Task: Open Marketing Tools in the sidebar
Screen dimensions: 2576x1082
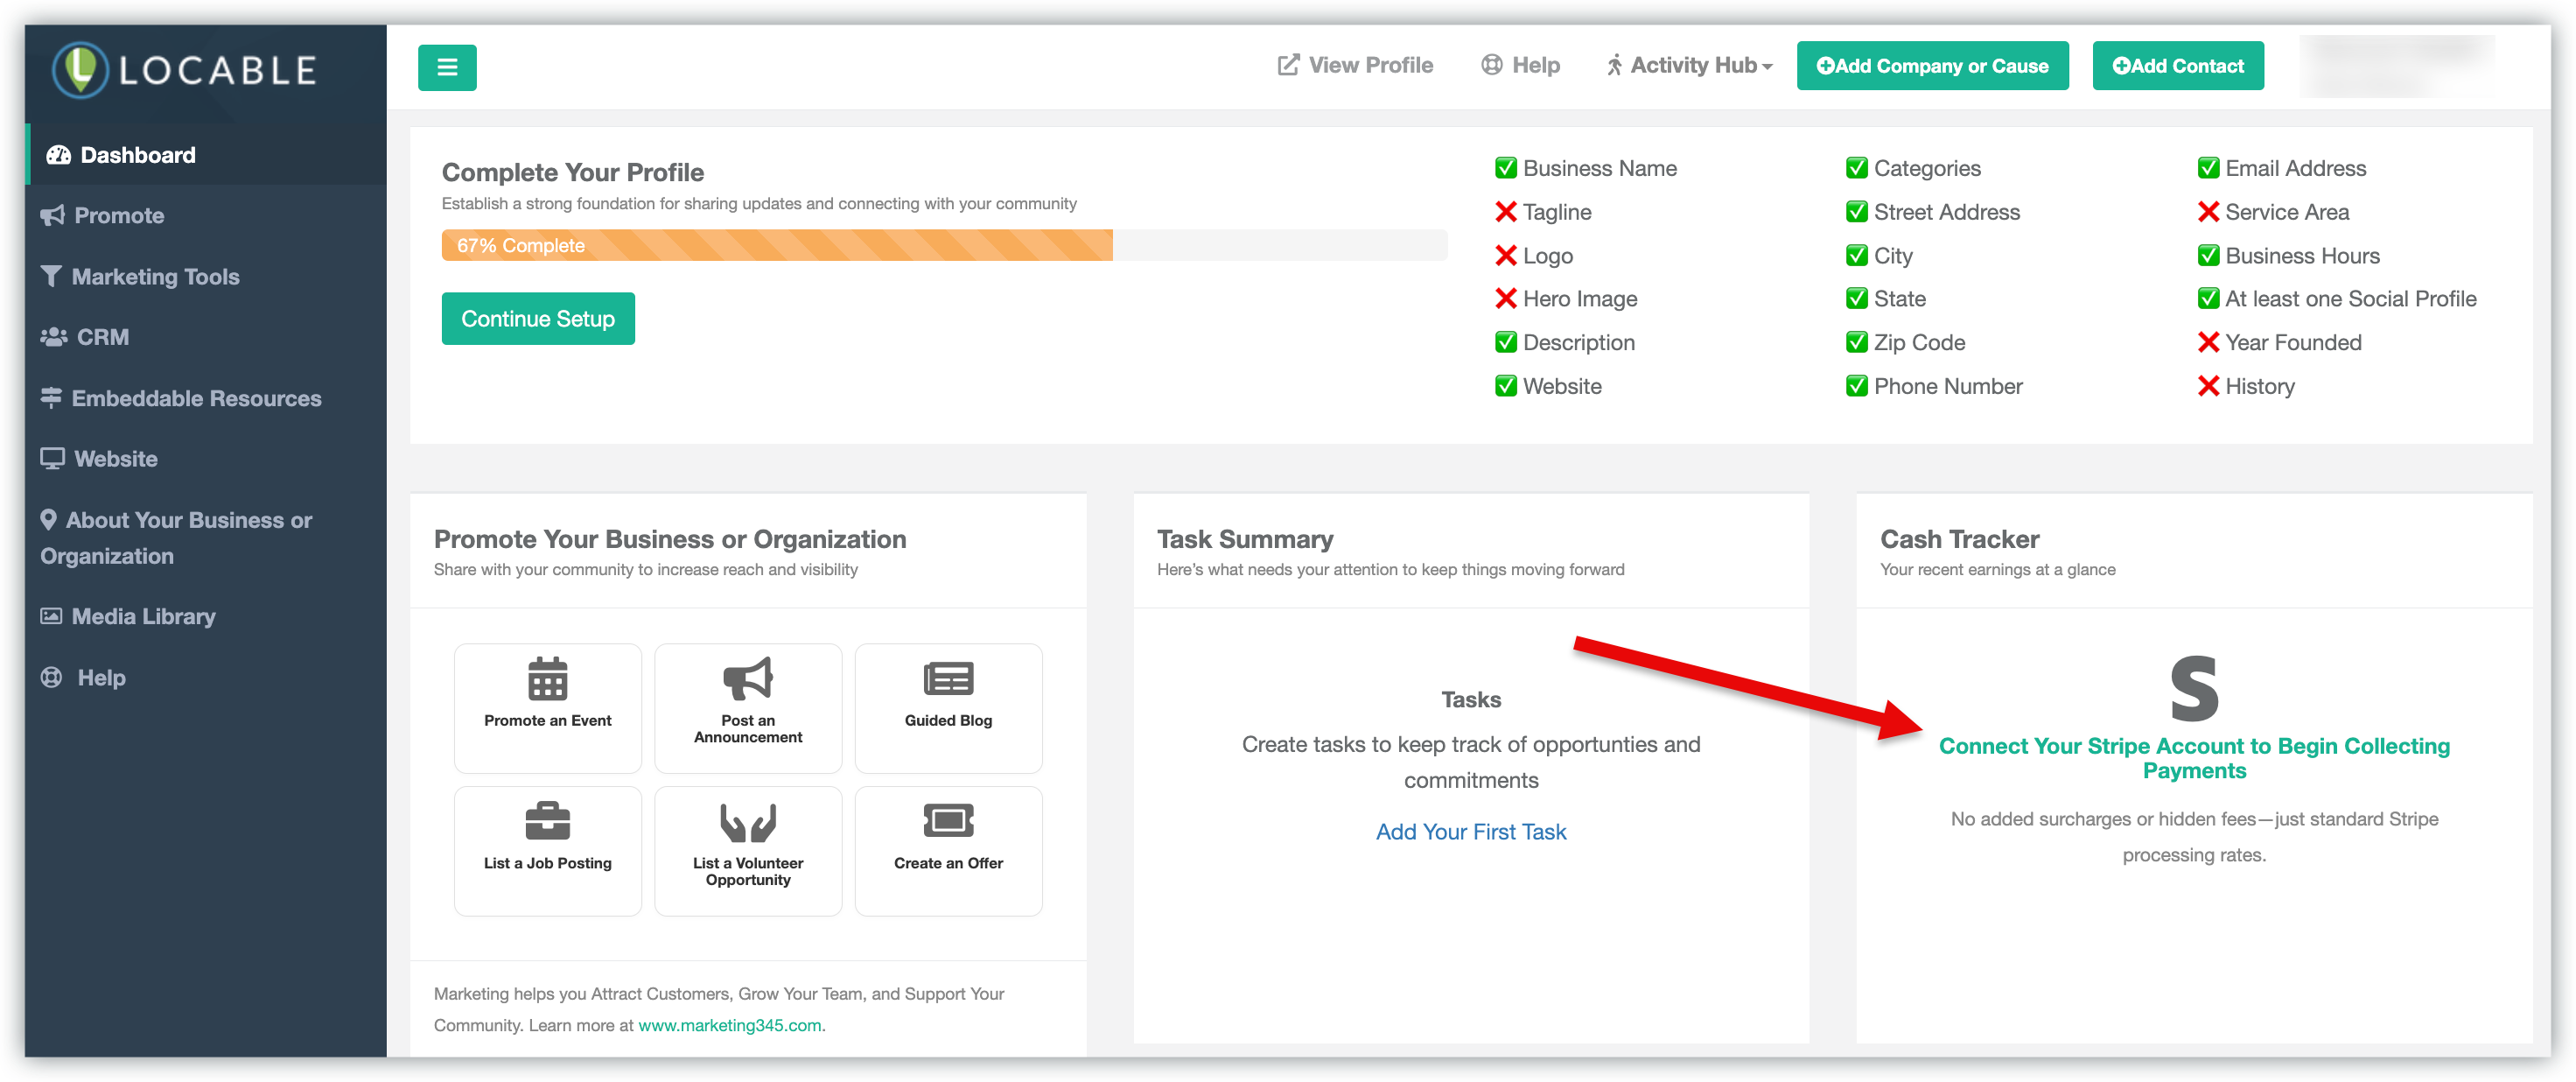Action: (x=155, y=277)
